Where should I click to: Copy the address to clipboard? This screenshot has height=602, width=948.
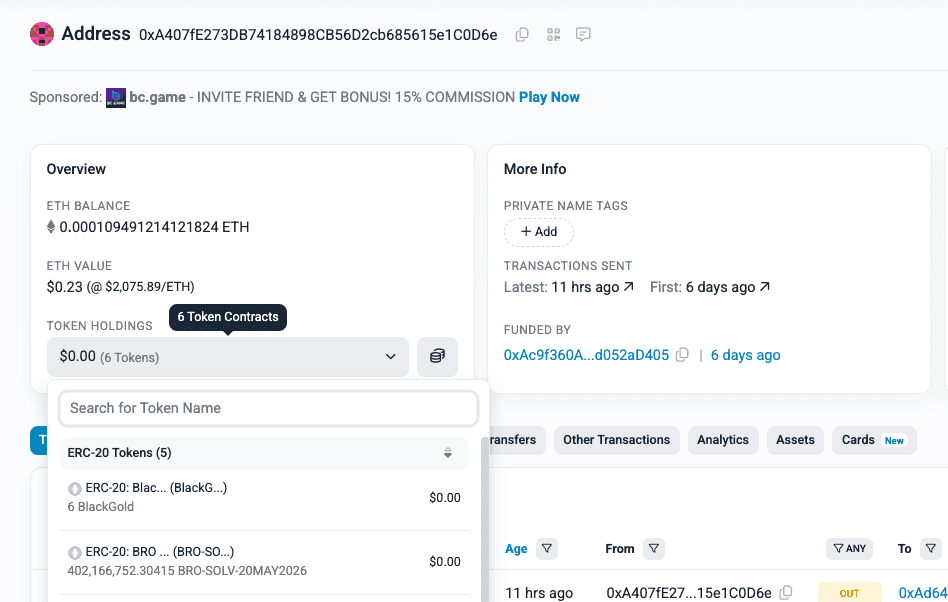click(x=522, y=35)
